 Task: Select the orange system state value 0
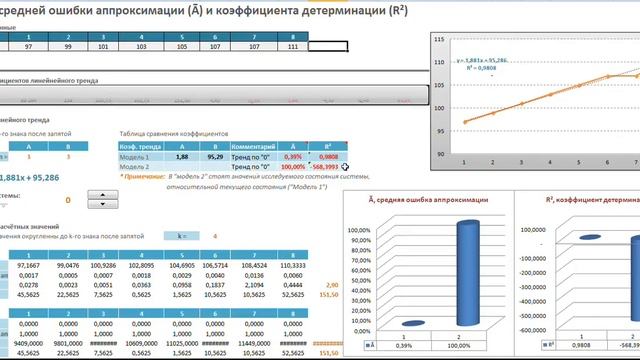[x=68, y=200]
